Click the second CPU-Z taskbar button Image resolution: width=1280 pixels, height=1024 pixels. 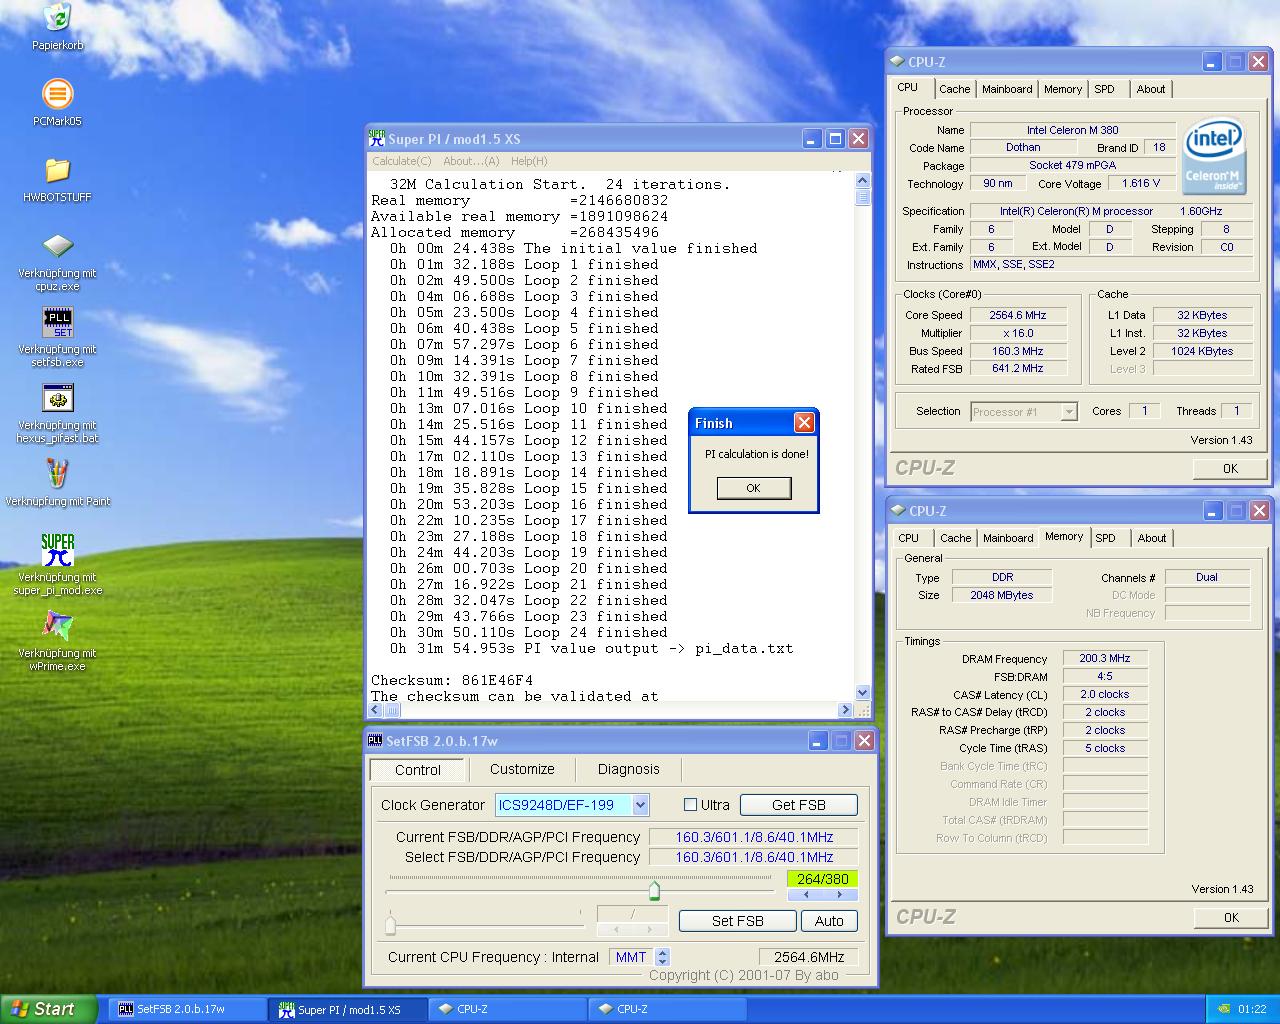click(x=668, y=1009)
